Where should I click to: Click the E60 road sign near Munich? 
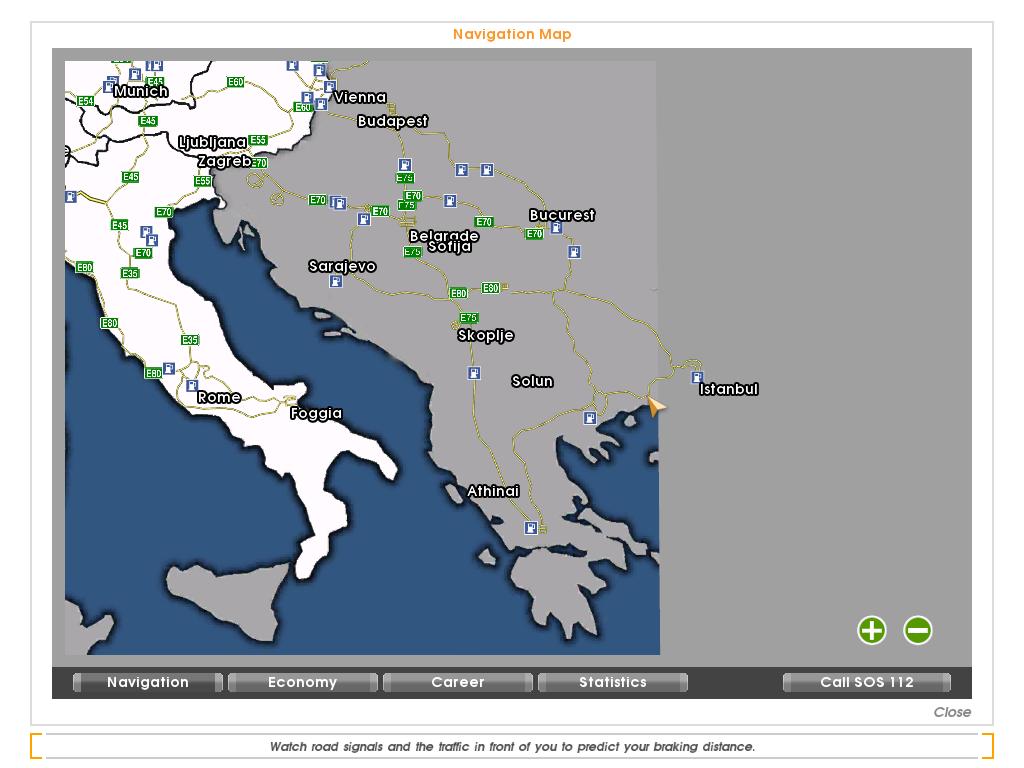pyautogui.click(x=235, y=82)
